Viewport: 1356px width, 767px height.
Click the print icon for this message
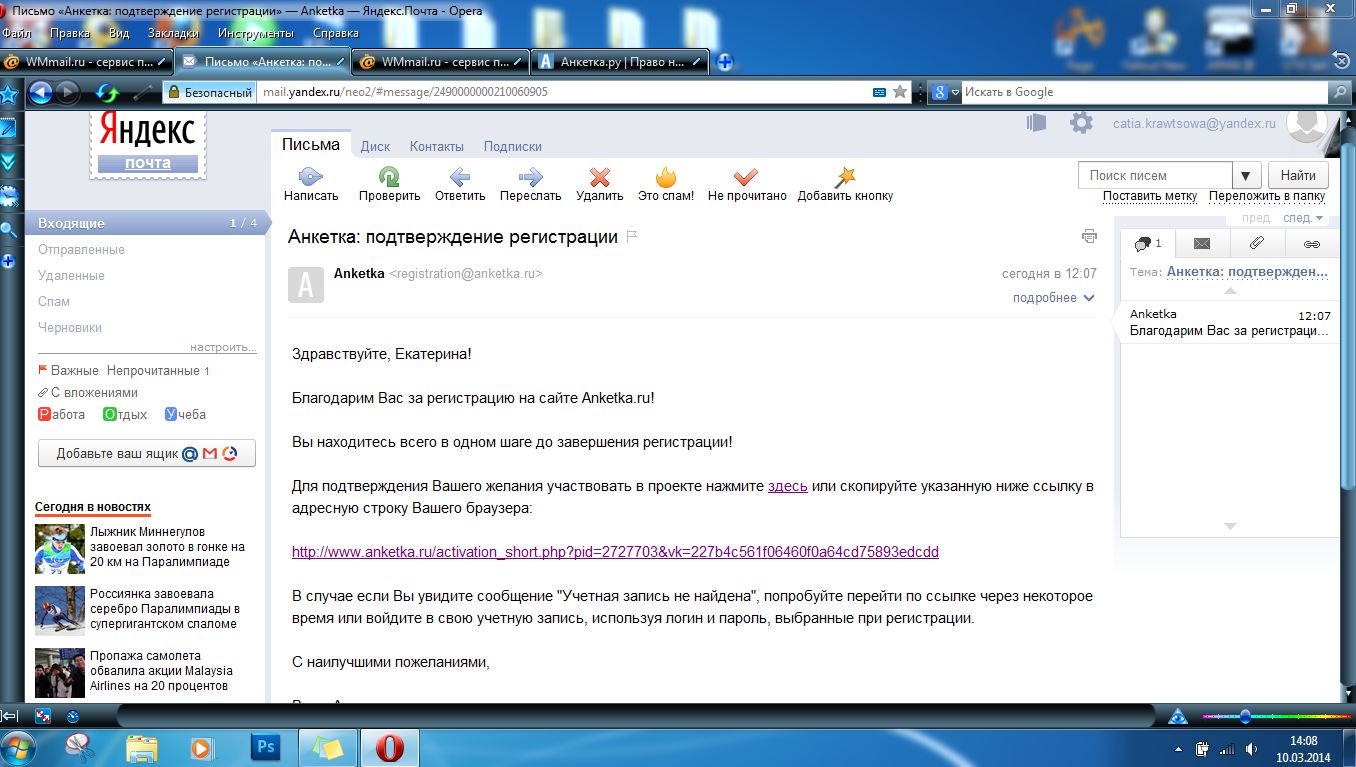click(1089, 236)
